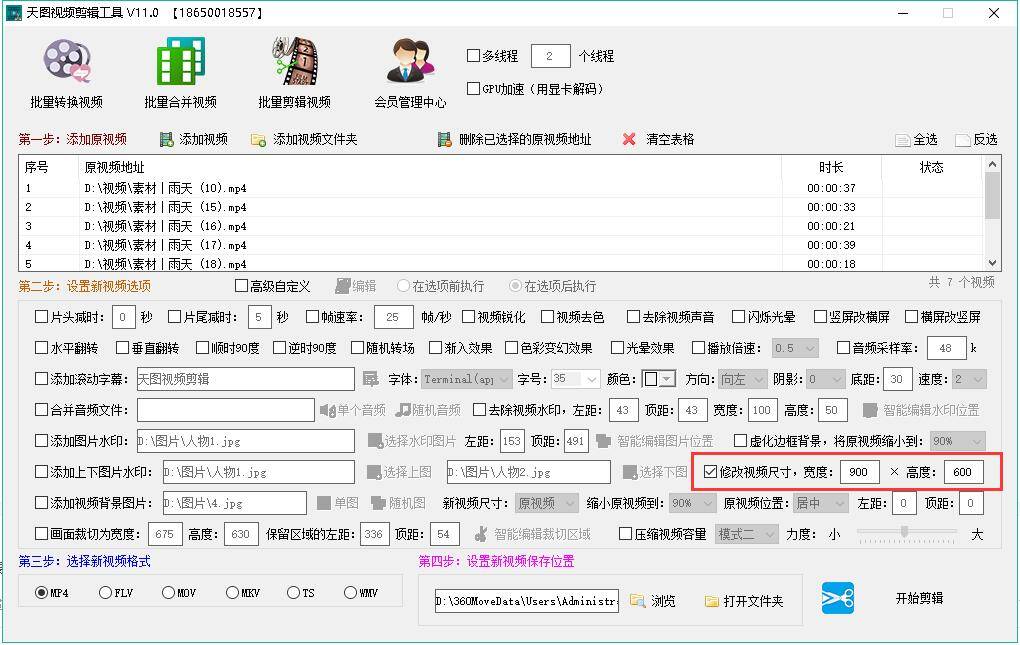
Task: Check the 片头减时 option
Action: 41,317
